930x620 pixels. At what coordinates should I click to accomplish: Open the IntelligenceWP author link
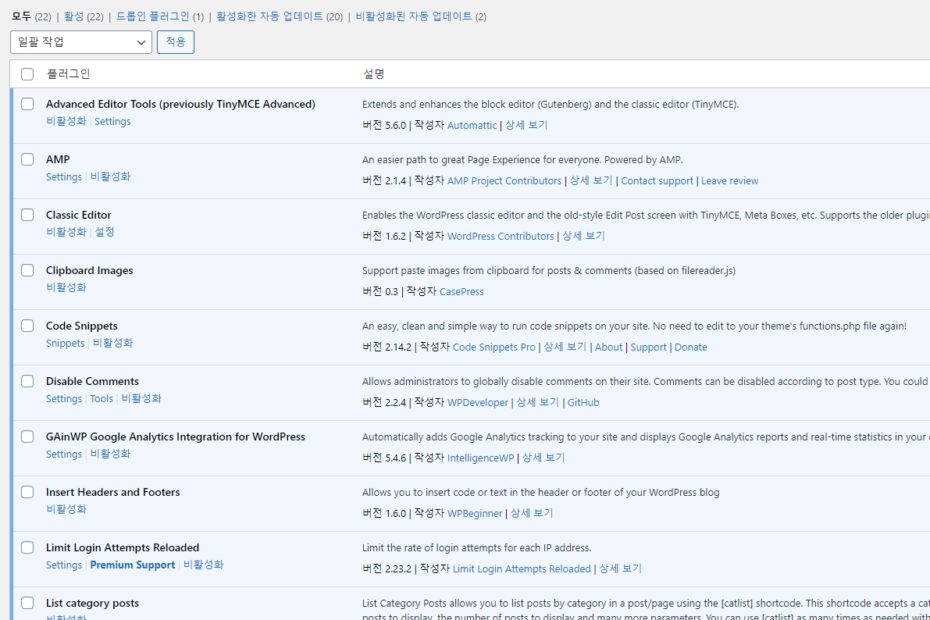coord(480,458)
